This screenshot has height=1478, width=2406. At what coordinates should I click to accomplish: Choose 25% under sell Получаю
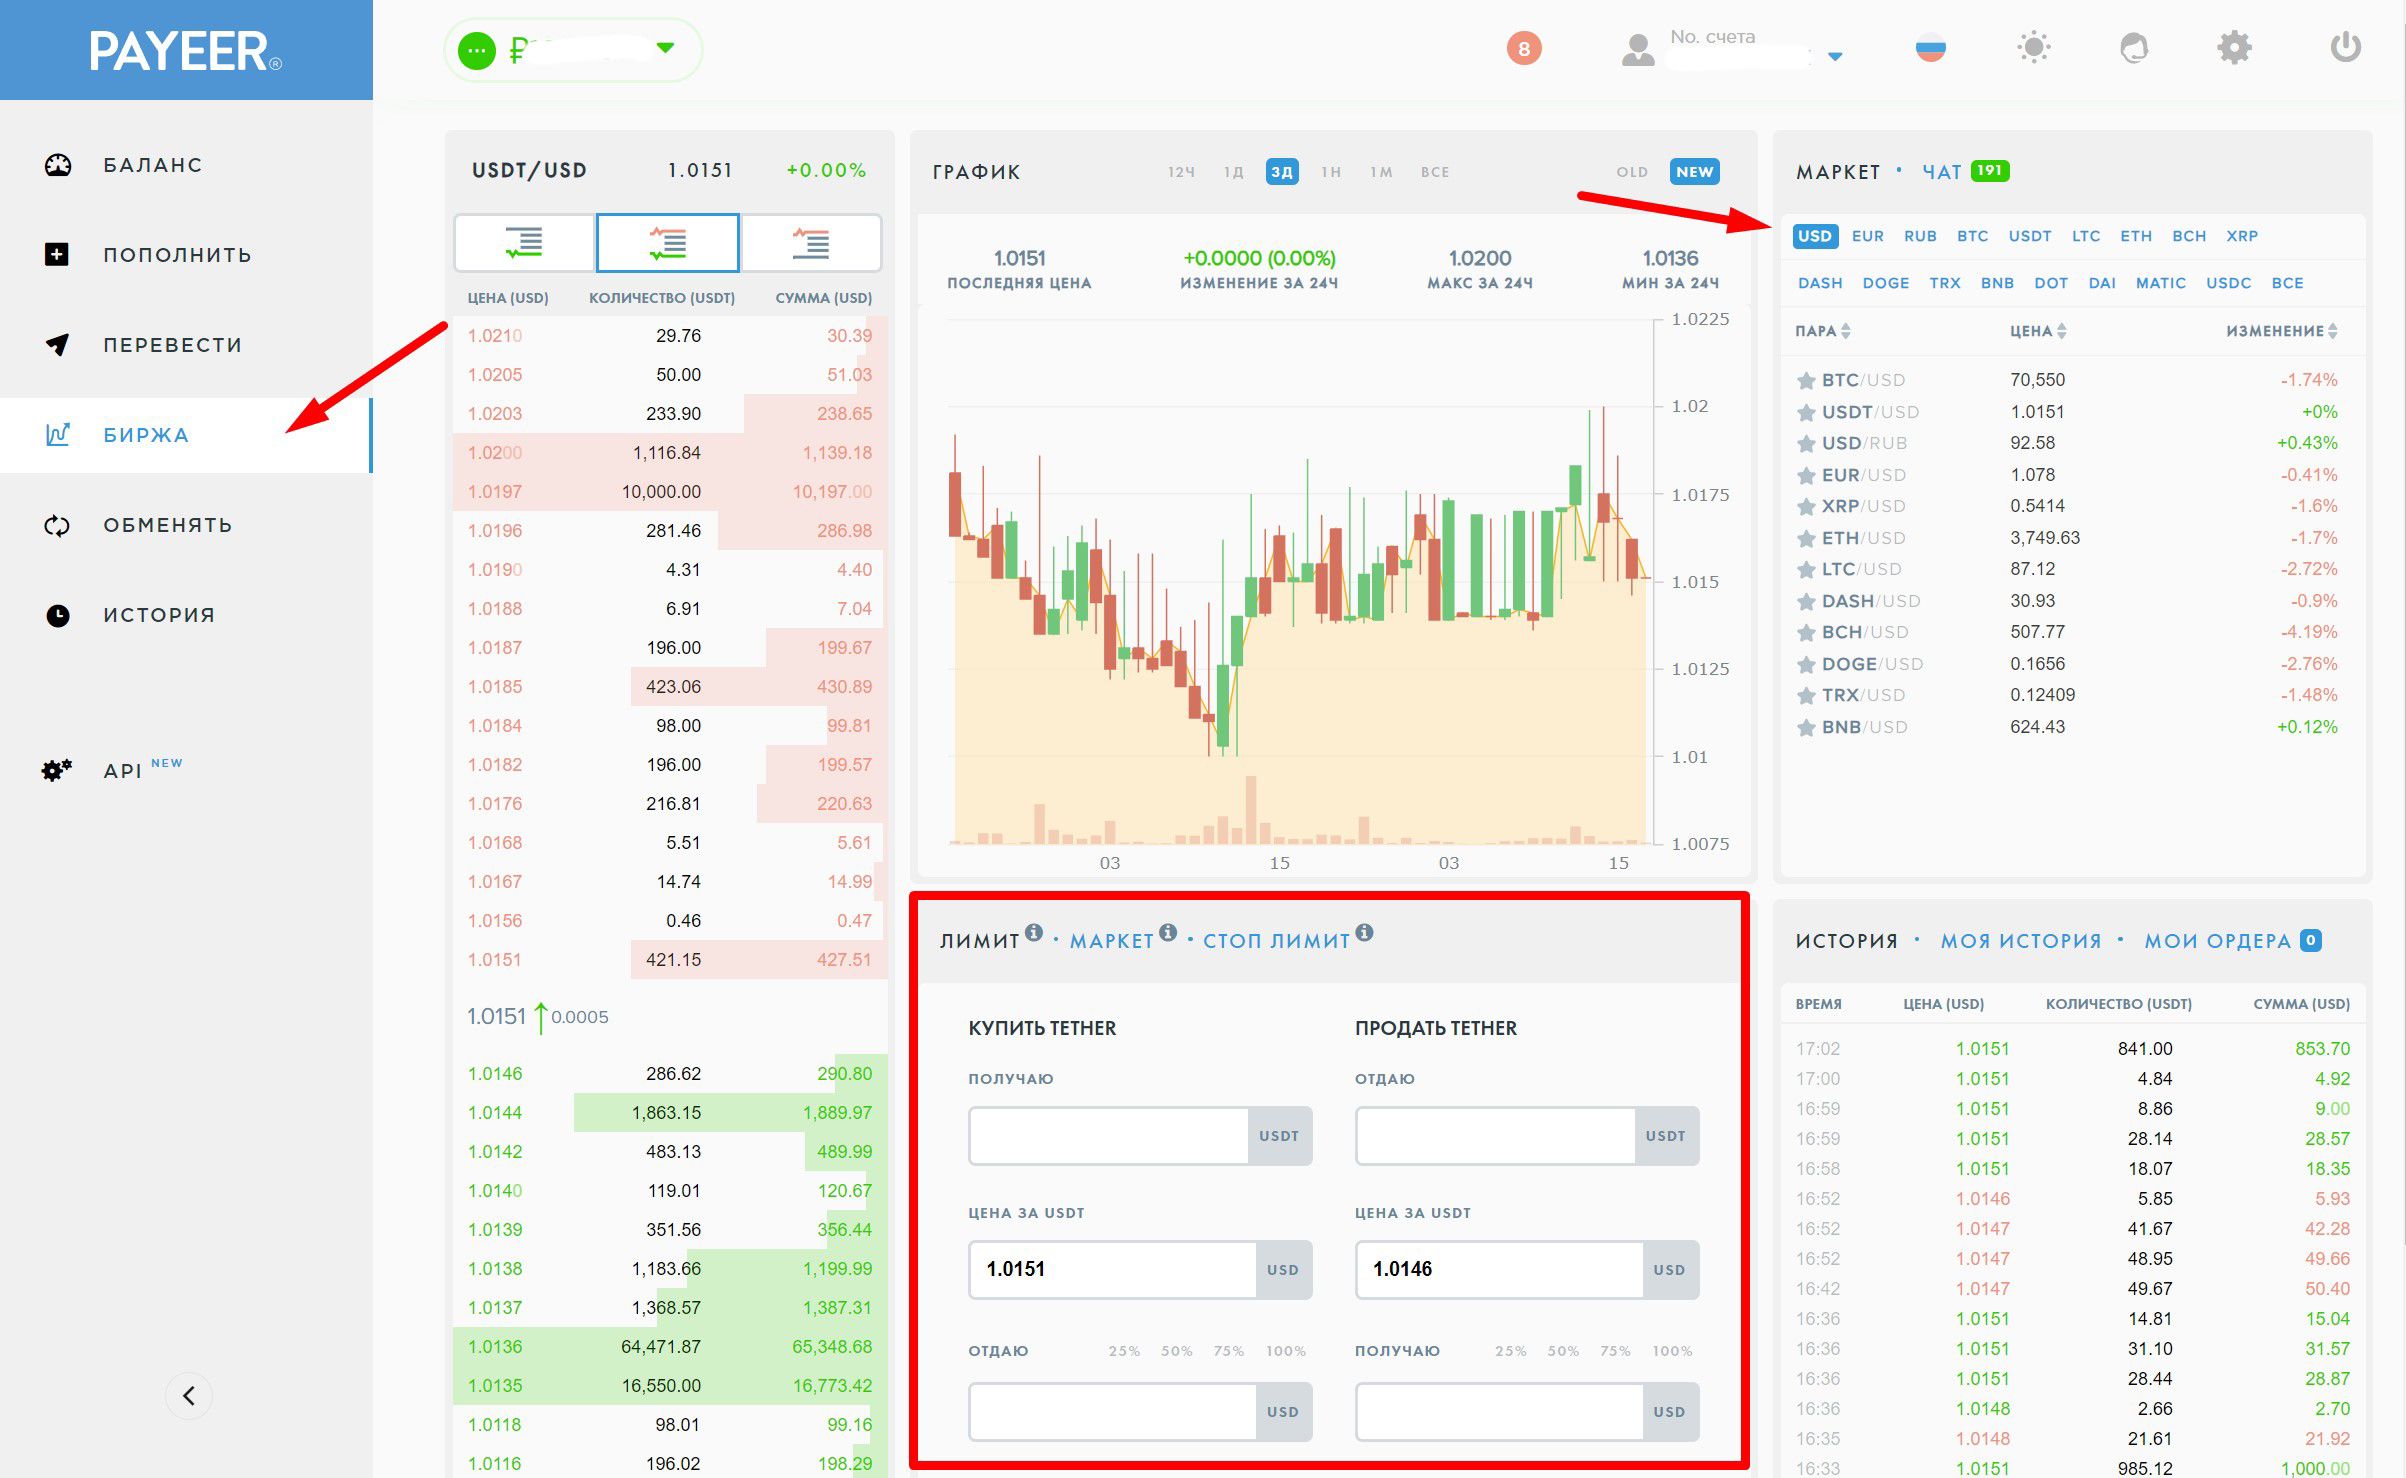1510,1351
